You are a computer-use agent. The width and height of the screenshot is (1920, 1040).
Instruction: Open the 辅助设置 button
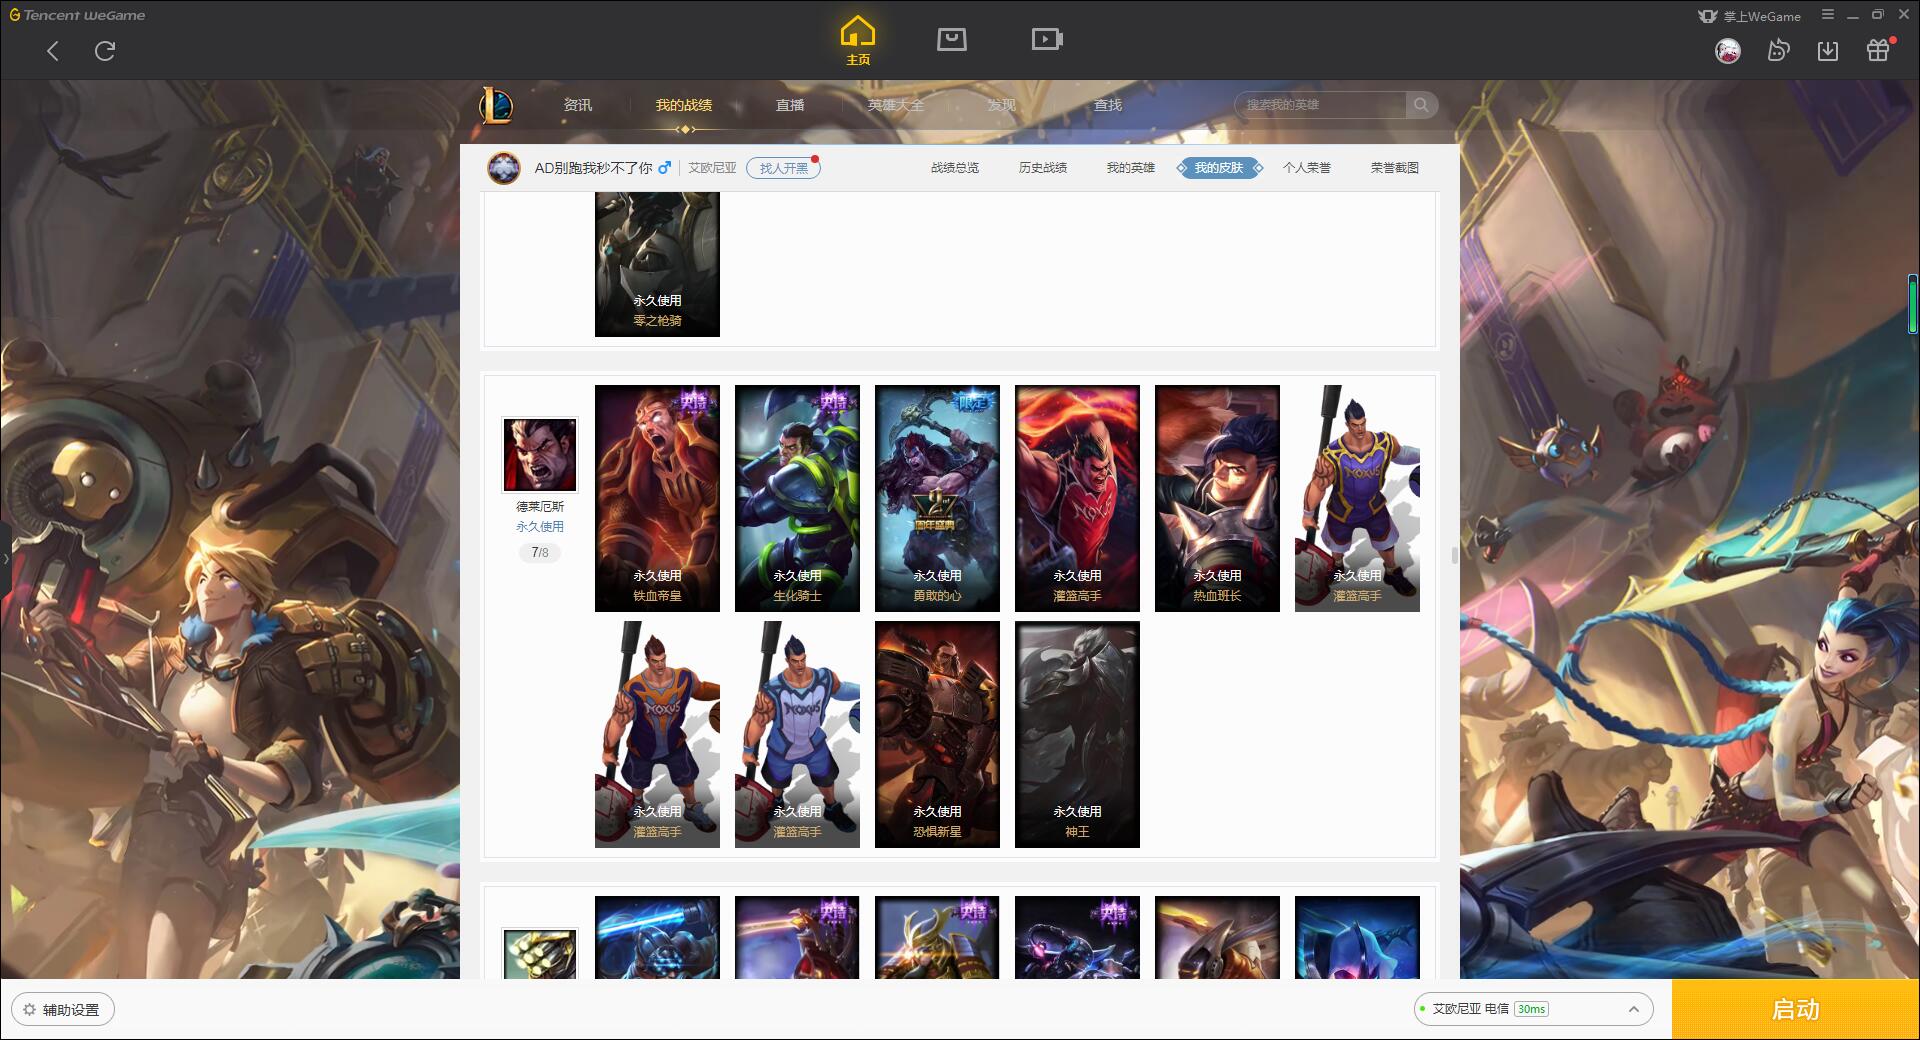(63, 1010)
